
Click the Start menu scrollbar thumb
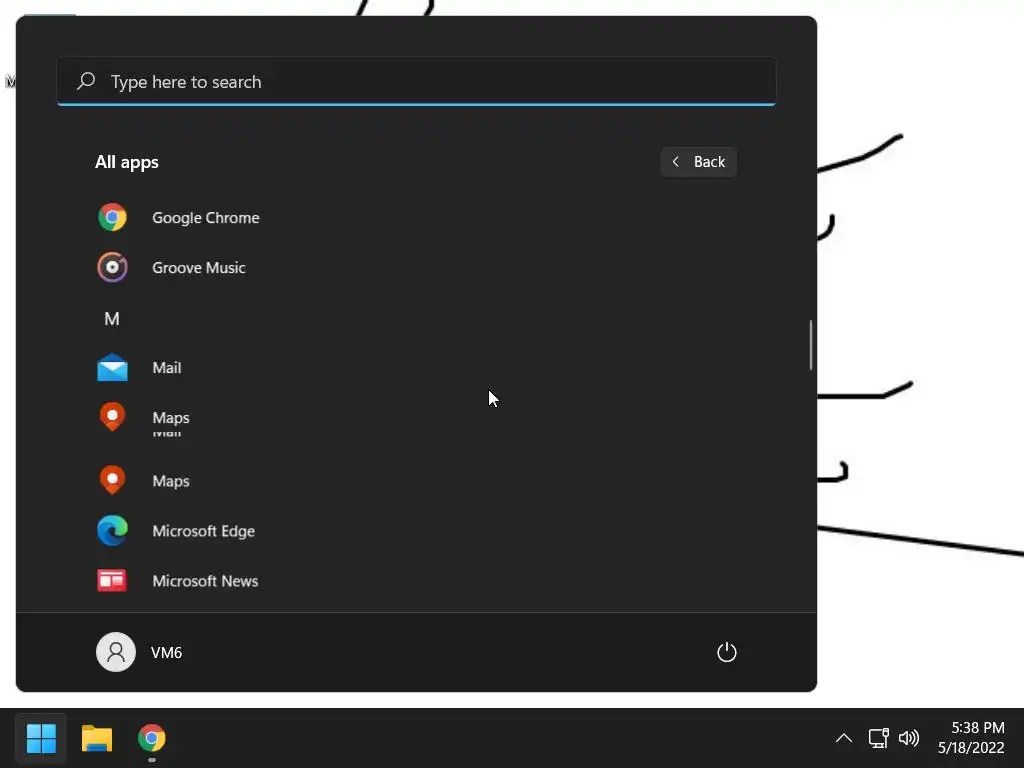pyautogui.click(x=810, y=345)
